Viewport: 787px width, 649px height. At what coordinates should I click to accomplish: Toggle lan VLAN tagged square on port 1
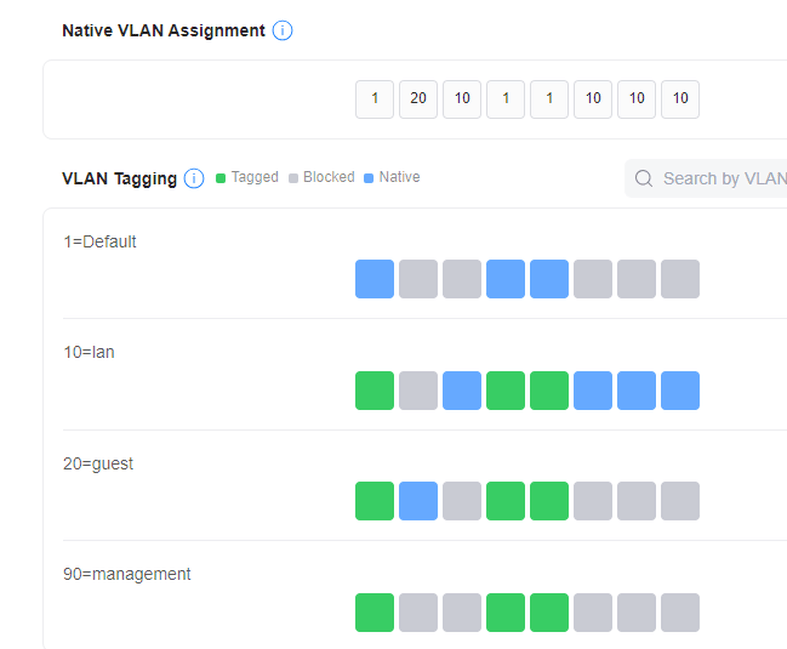(375, 390)
